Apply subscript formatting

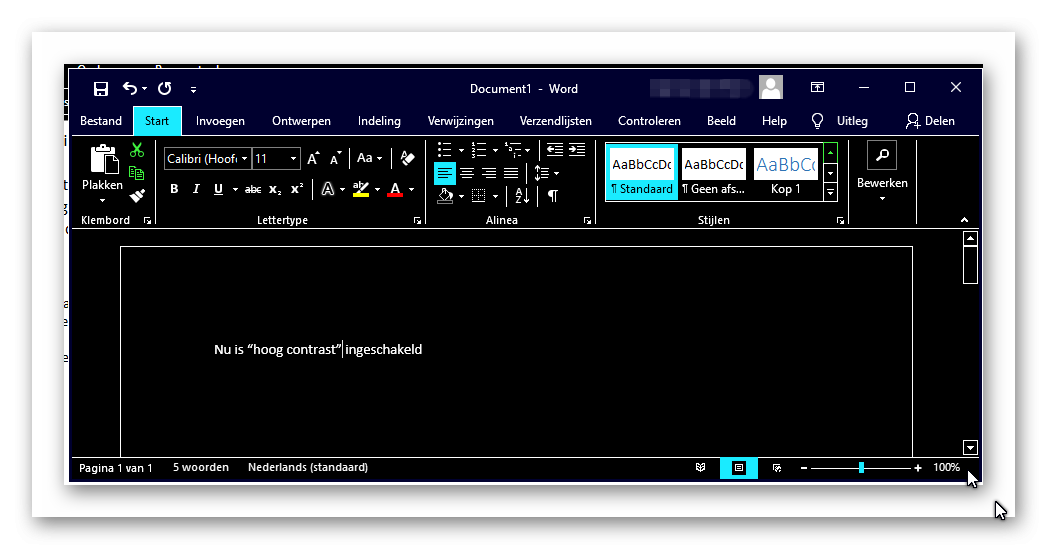pyautogui.click(x=275, y=190)
